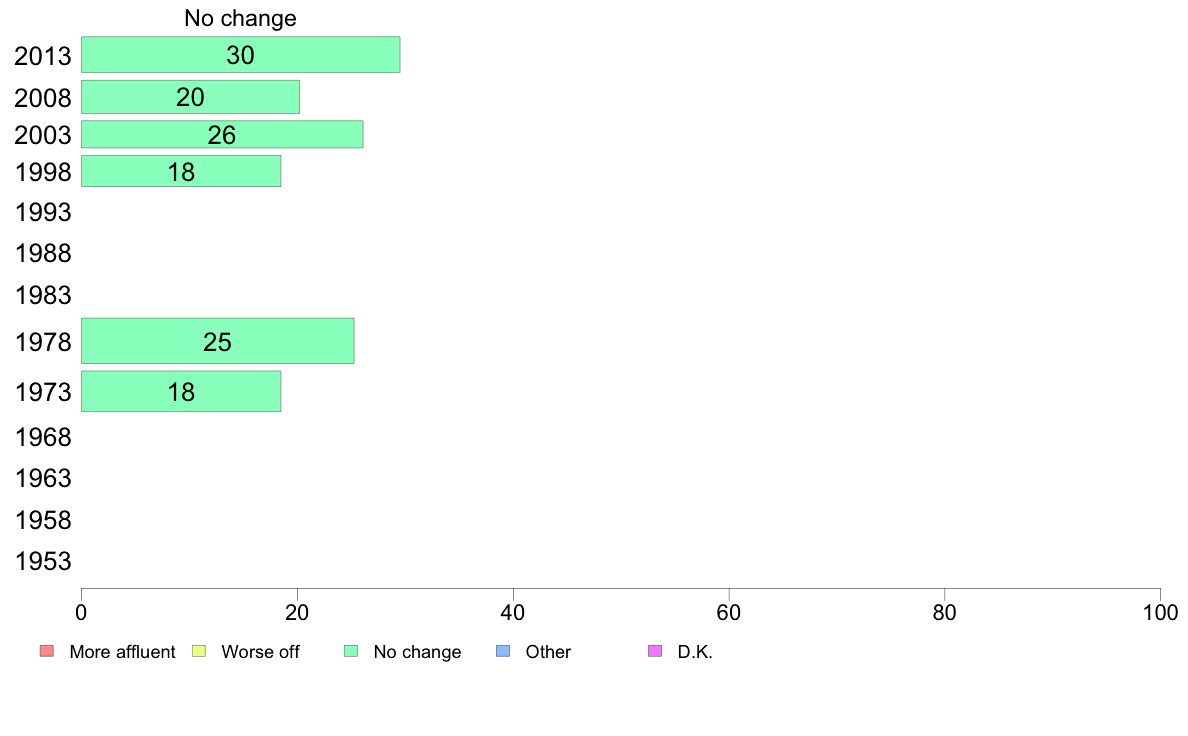Viewport: 1188px width, 736px height.
Task: Click the 1993 year label
Action: [43, 212]
